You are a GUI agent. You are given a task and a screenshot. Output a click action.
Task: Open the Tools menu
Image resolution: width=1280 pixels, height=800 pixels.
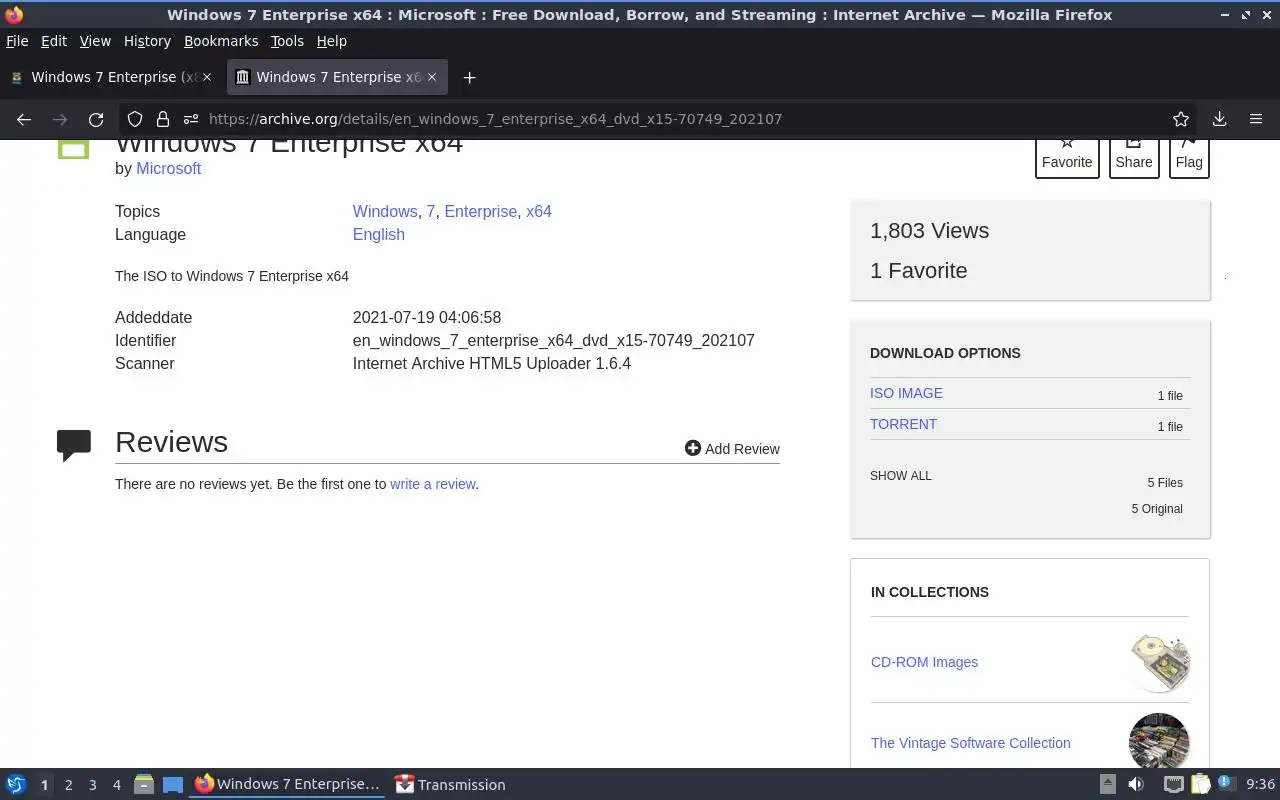click(287, 41)
